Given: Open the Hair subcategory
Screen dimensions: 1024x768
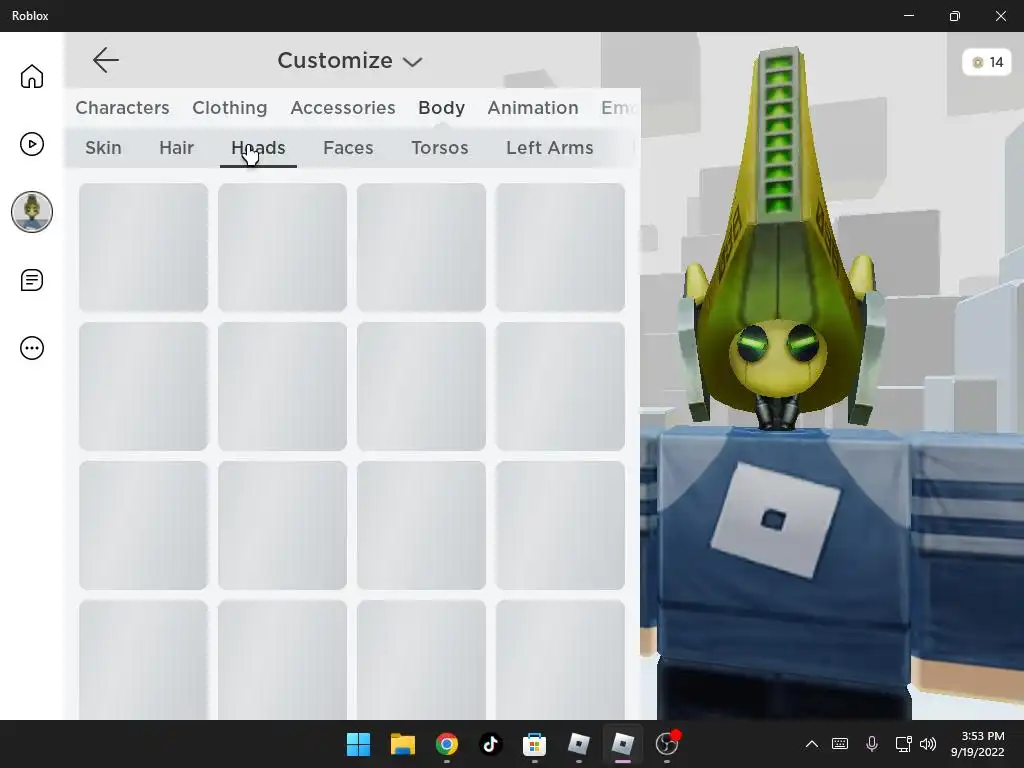Looking at the screenshot, I should pos(176,148).
